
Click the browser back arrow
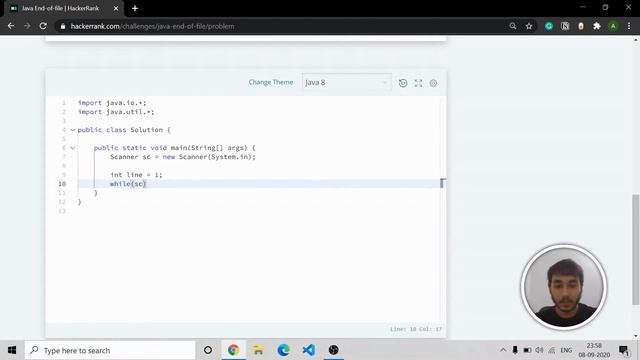(11, 26)
